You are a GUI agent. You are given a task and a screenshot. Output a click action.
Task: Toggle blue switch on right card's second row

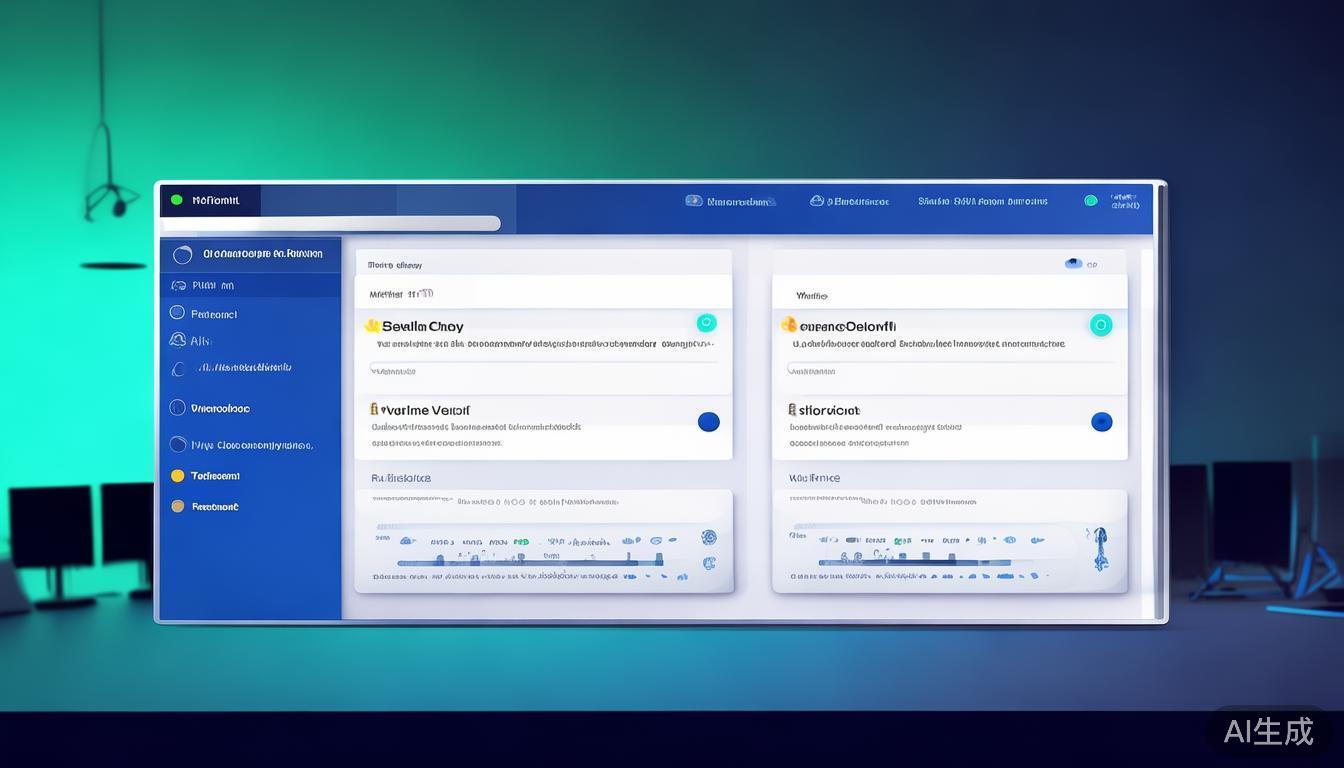(1101, 422)
